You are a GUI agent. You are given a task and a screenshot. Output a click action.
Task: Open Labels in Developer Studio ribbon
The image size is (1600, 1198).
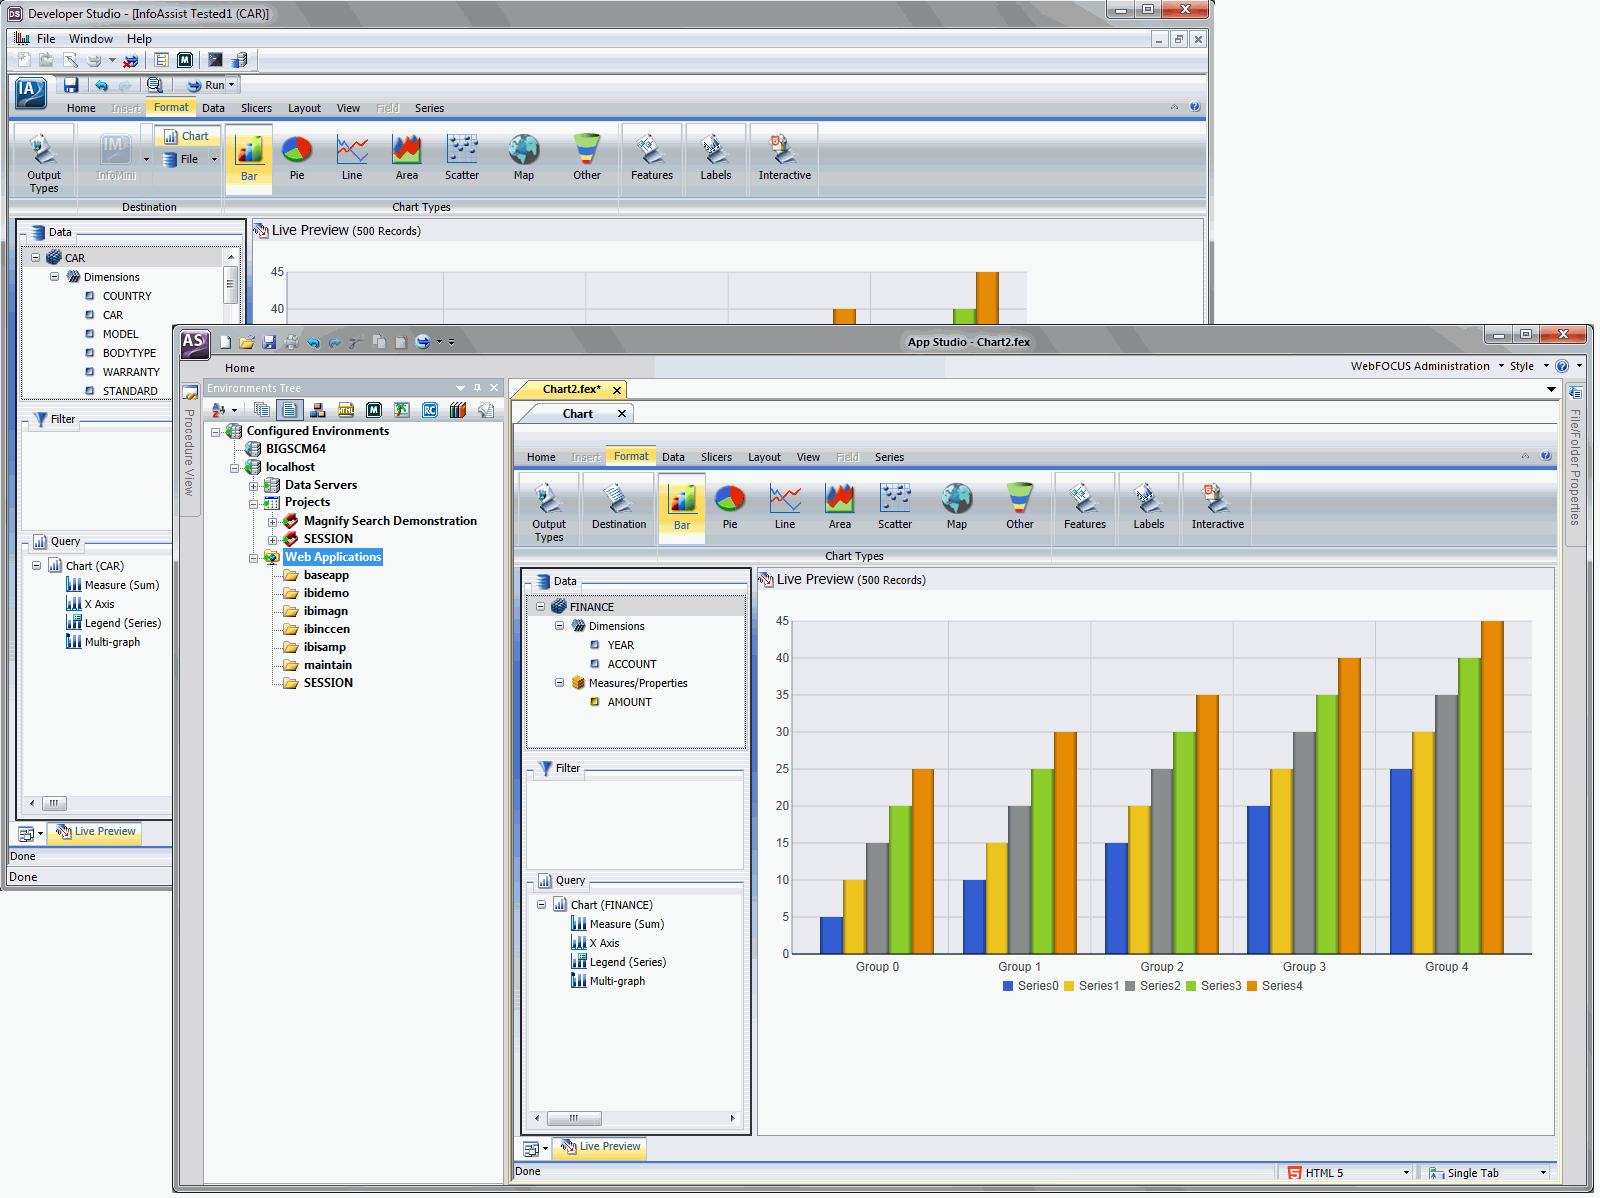716,159
